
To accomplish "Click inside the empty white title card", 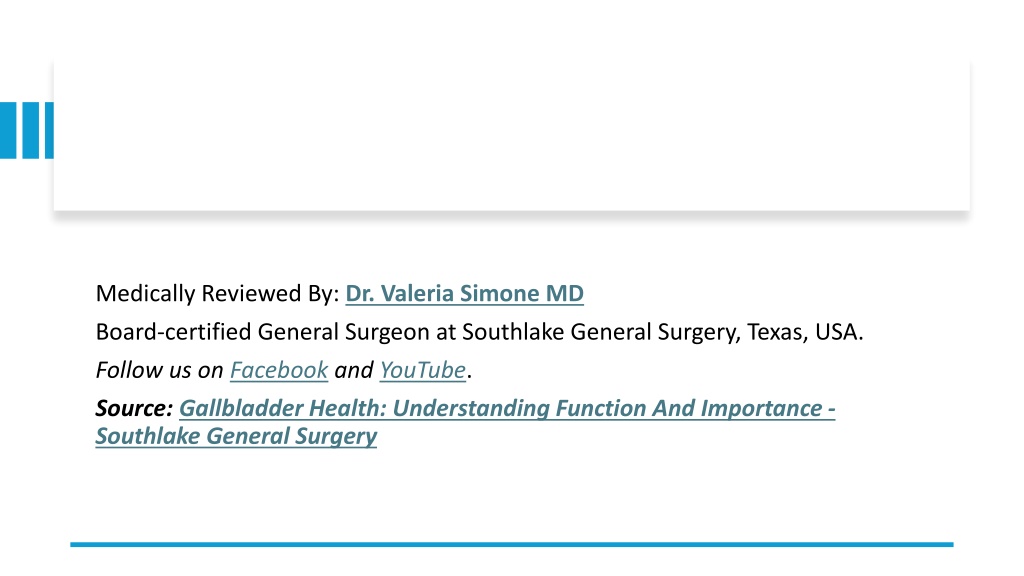I will point(511,135).
